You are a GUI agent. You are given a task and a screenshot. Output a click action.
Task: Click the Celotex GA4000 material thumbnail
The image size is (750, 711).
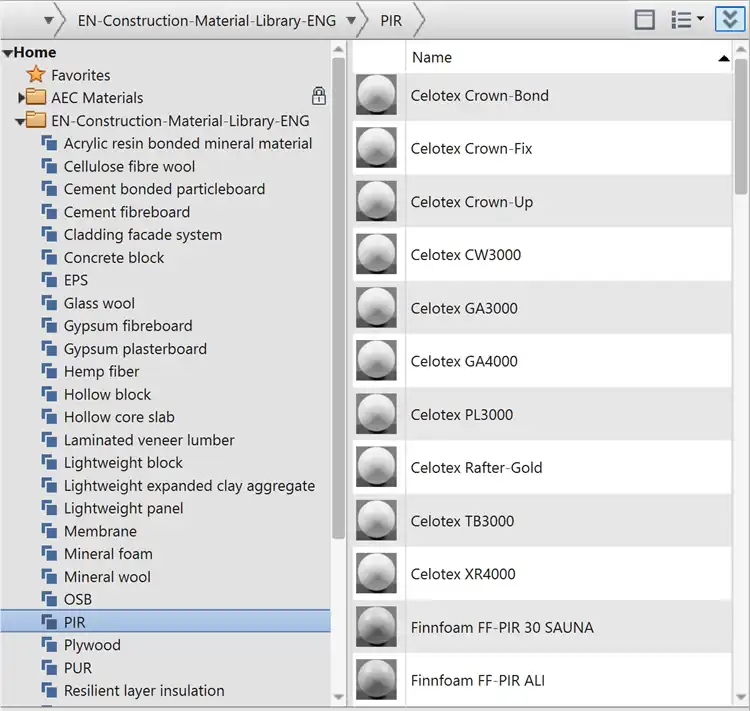click(x=376, y=361)
